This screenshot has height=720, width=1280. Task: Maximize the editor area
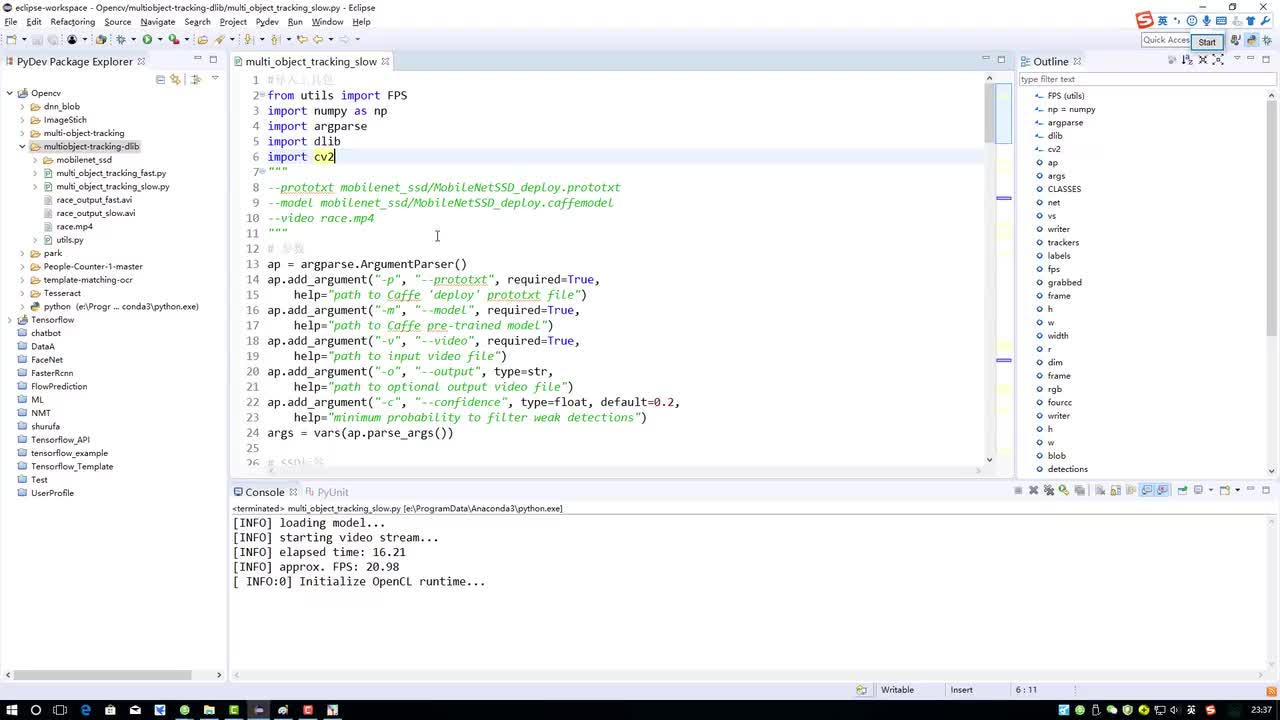pos(1001,60)
